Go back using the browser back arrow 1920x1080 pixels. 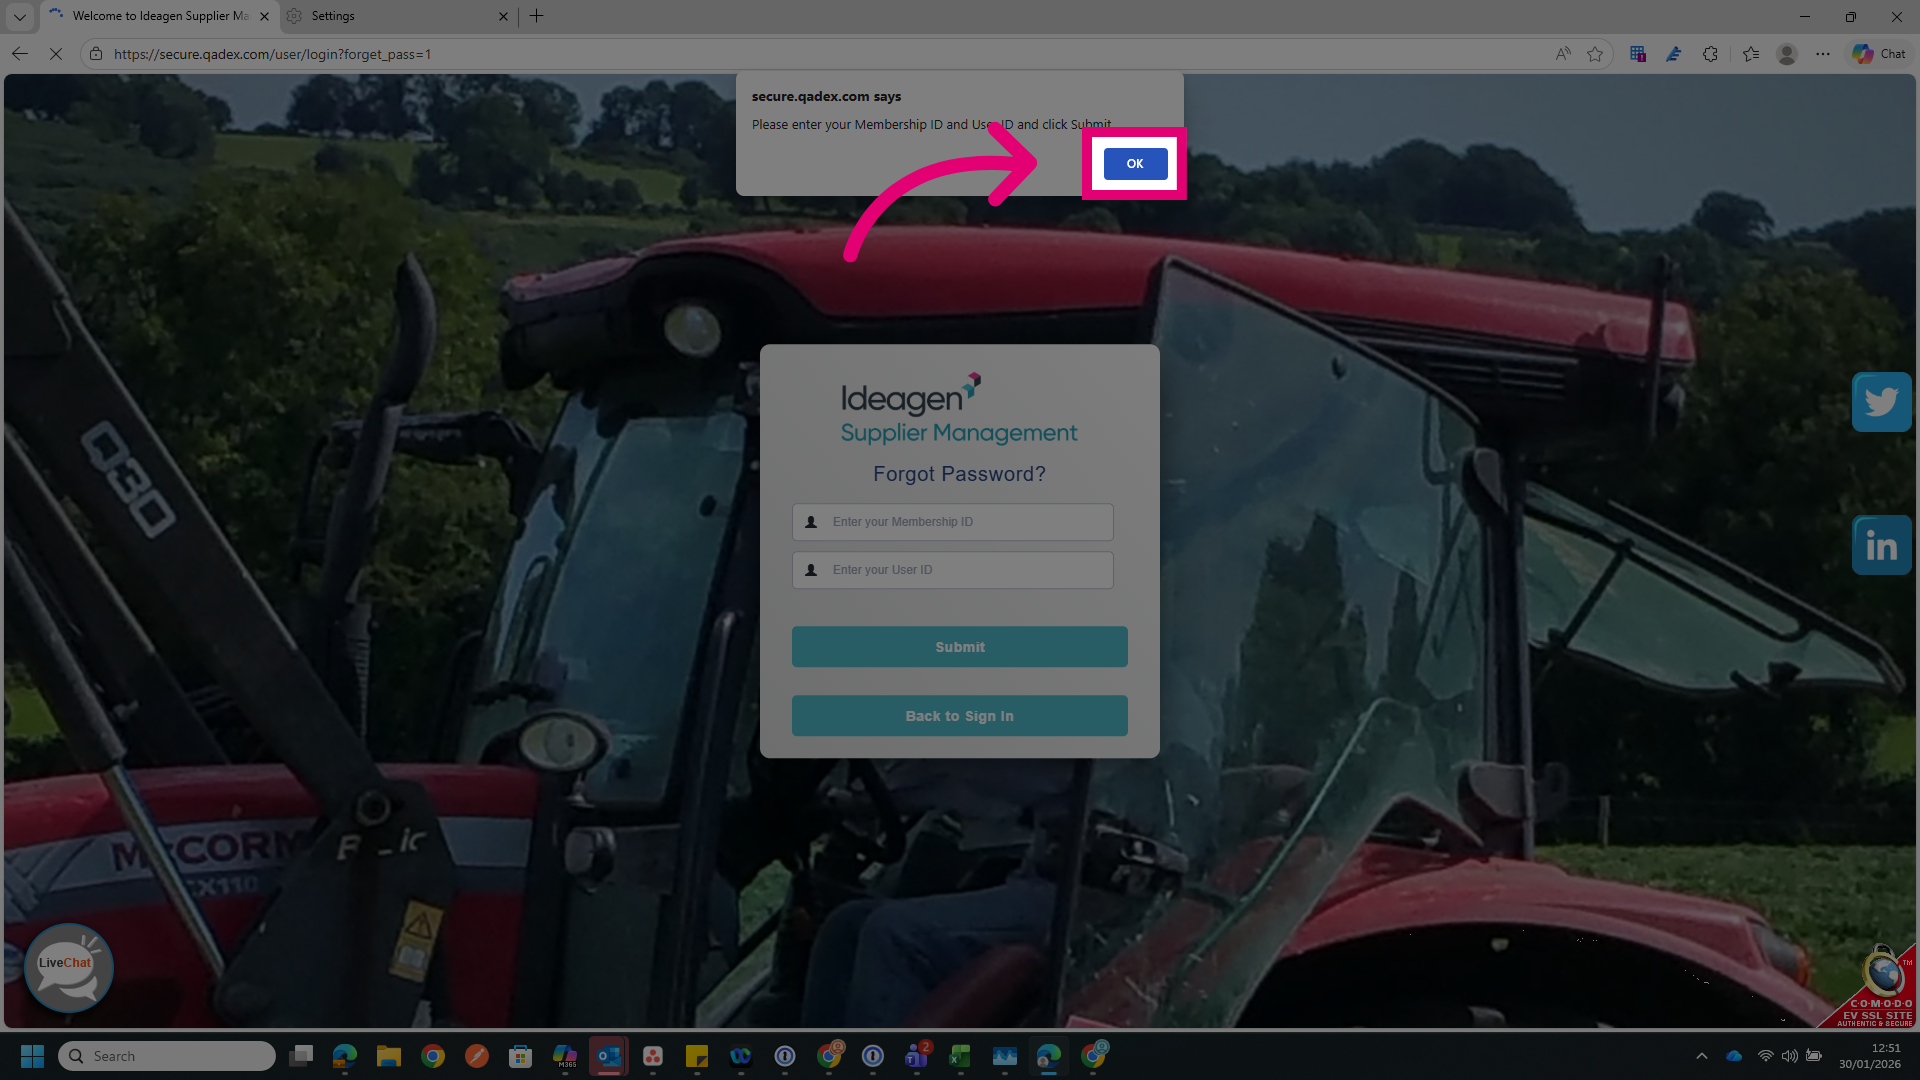pos(20,54)
